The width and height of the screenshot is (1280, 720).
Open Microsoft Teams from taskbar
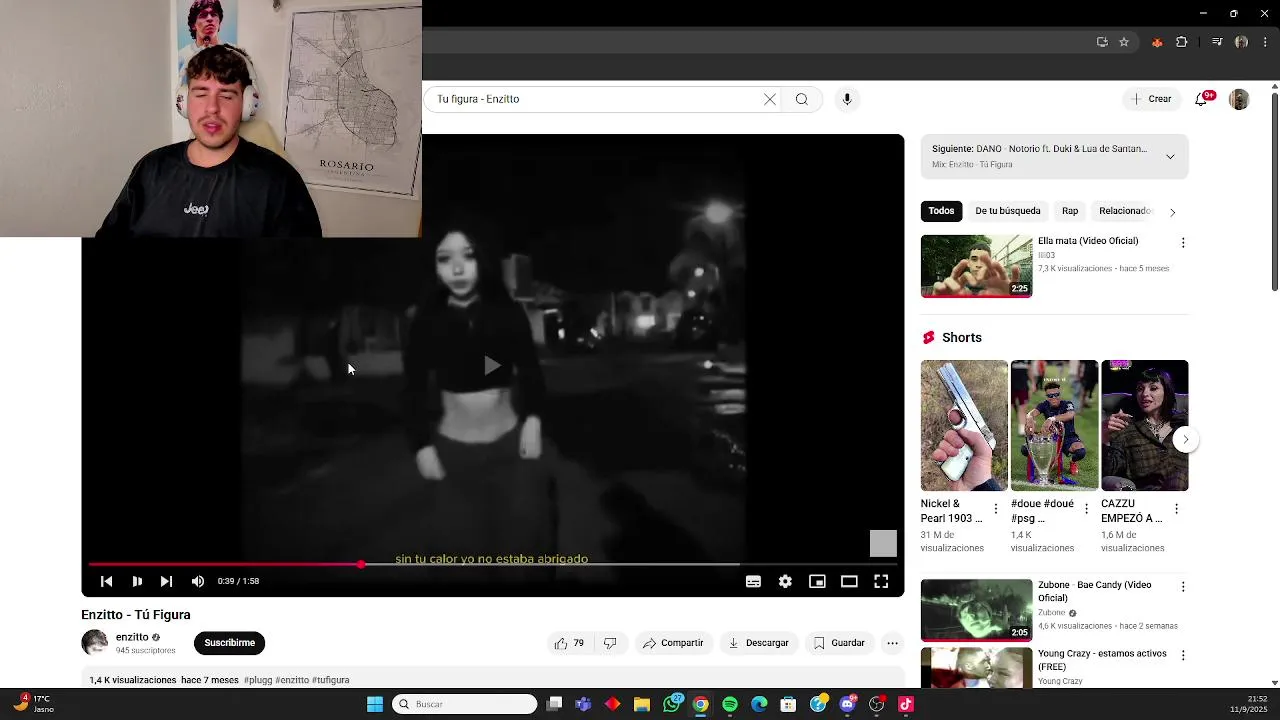[x=584, y=704]
